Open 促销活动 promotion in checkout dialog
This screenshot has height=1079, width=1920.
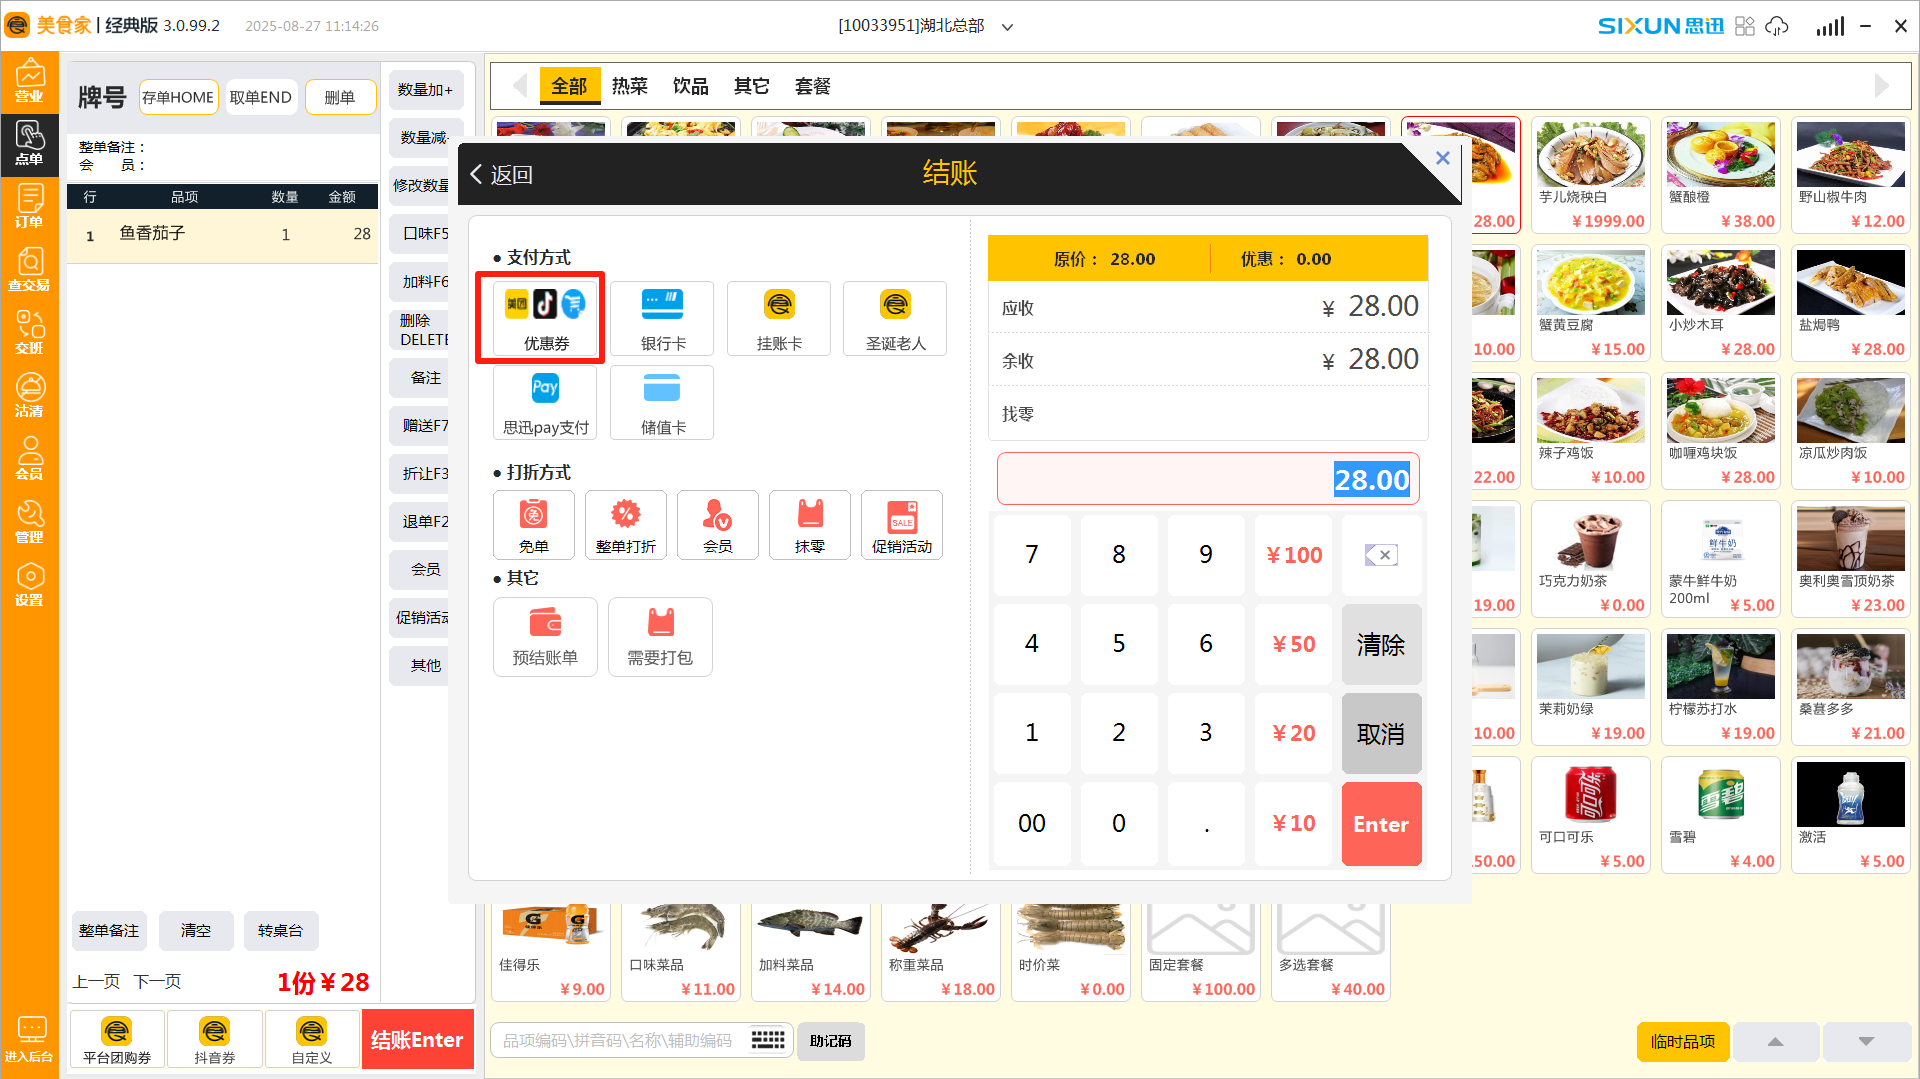(x=901, y=525)
